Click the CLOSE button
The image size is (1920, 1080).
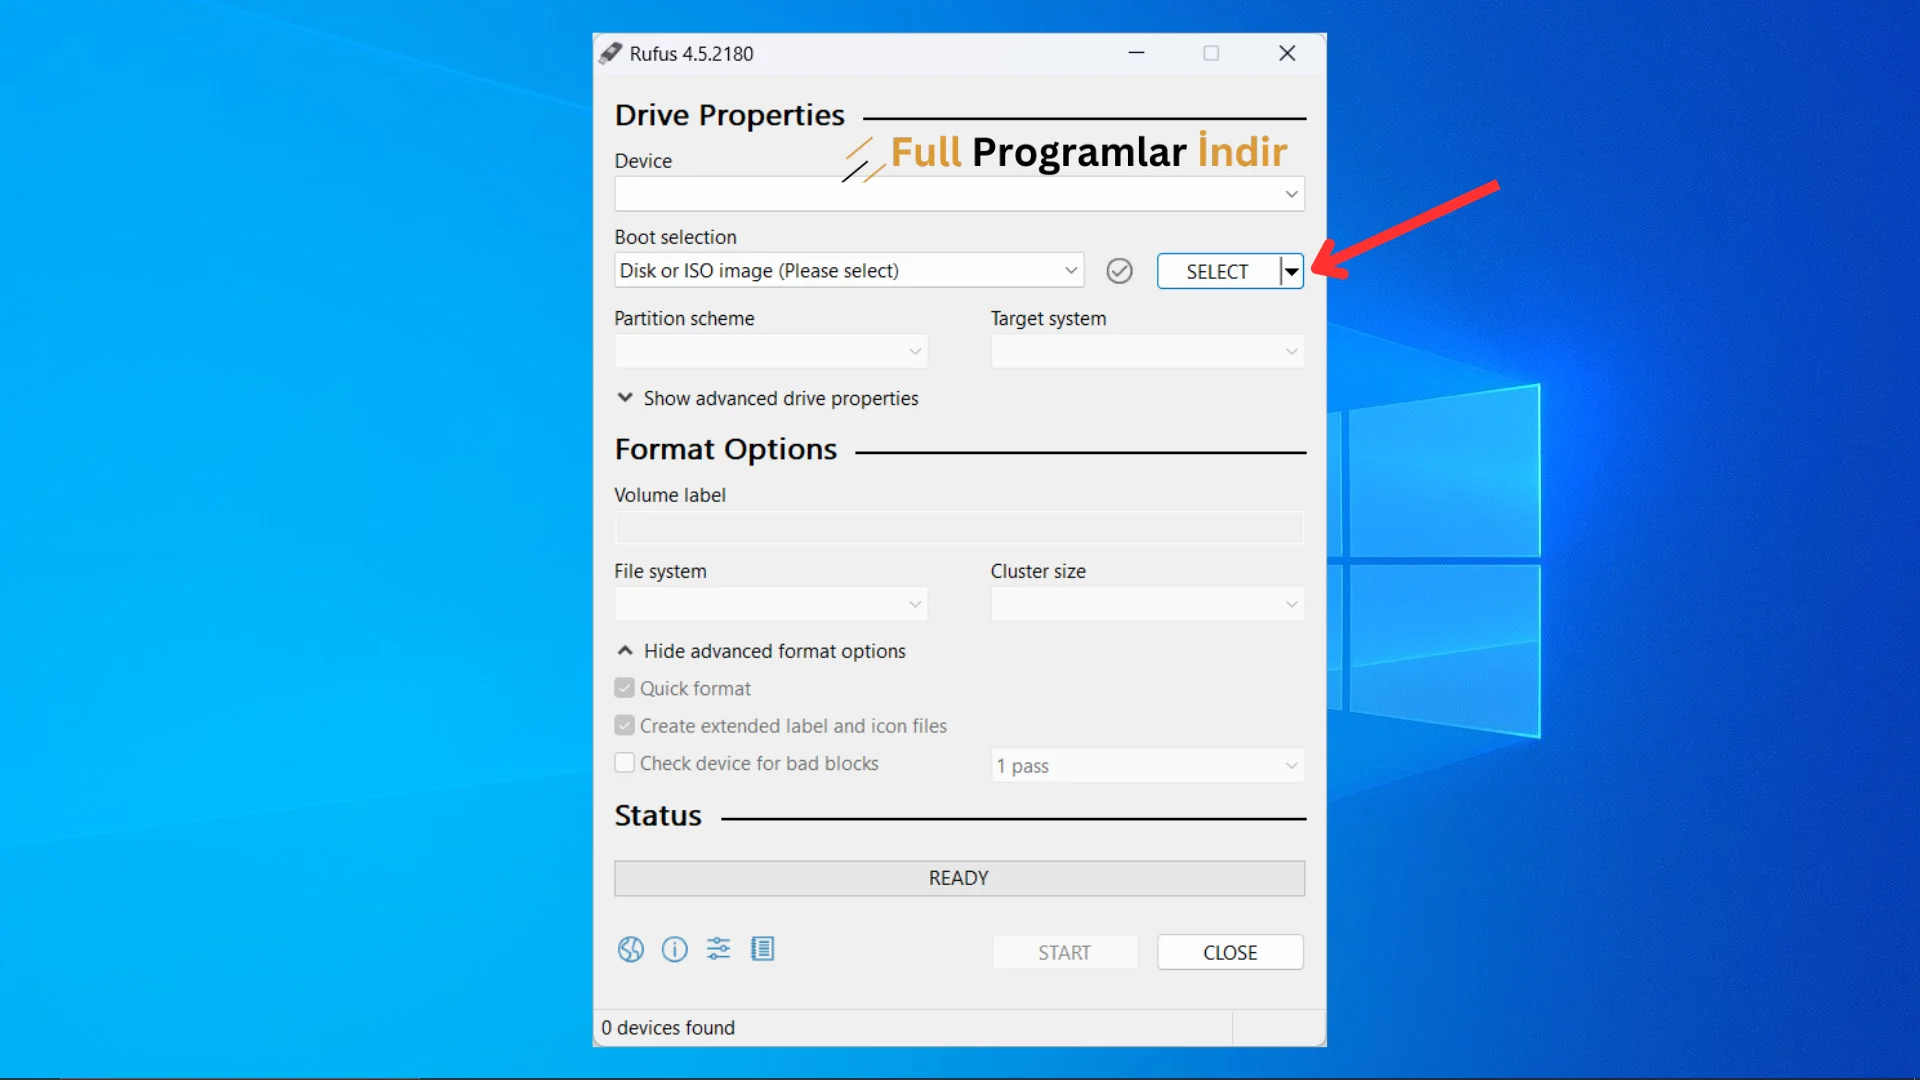[1231, 952]
